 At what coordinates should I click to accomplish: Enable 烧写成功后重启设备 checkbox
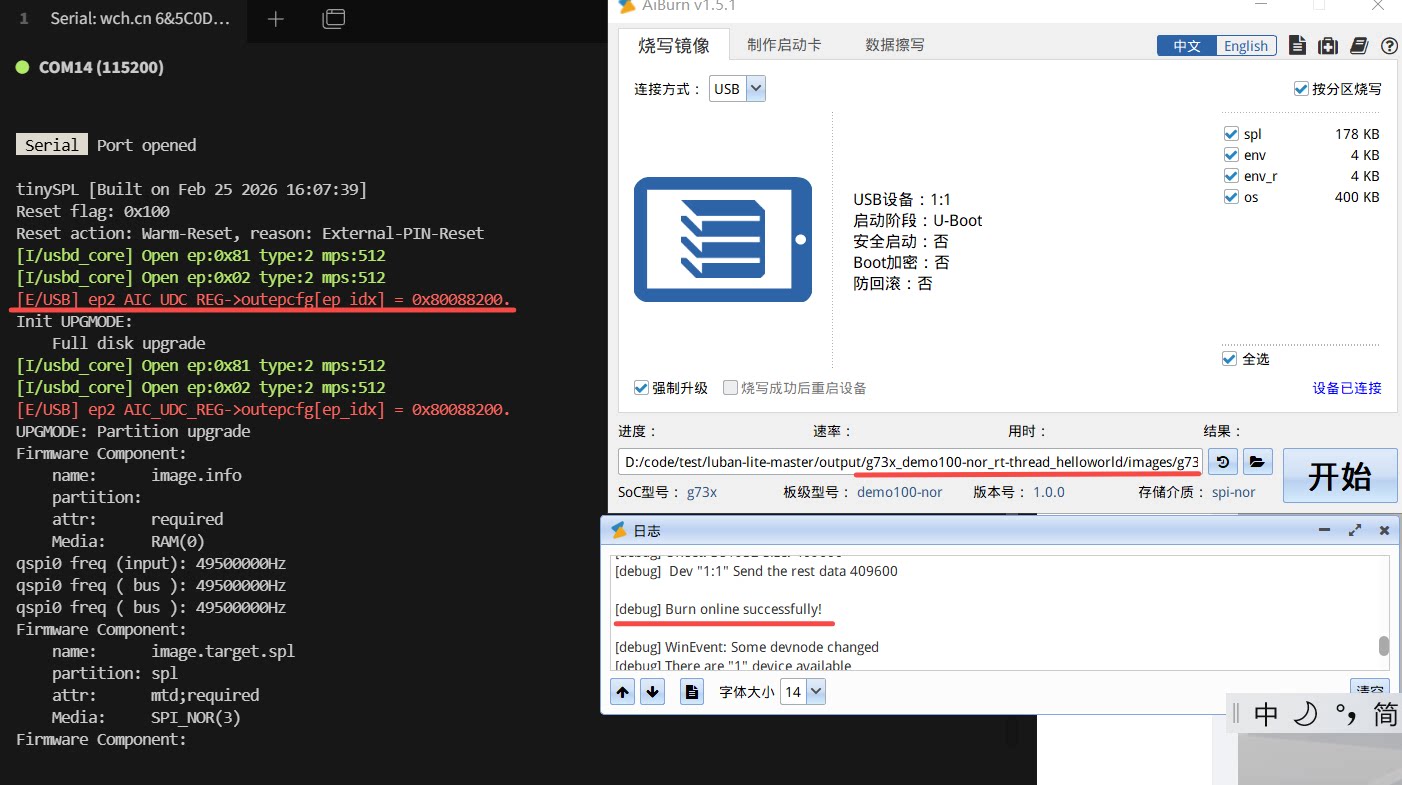tap(730, 388)
